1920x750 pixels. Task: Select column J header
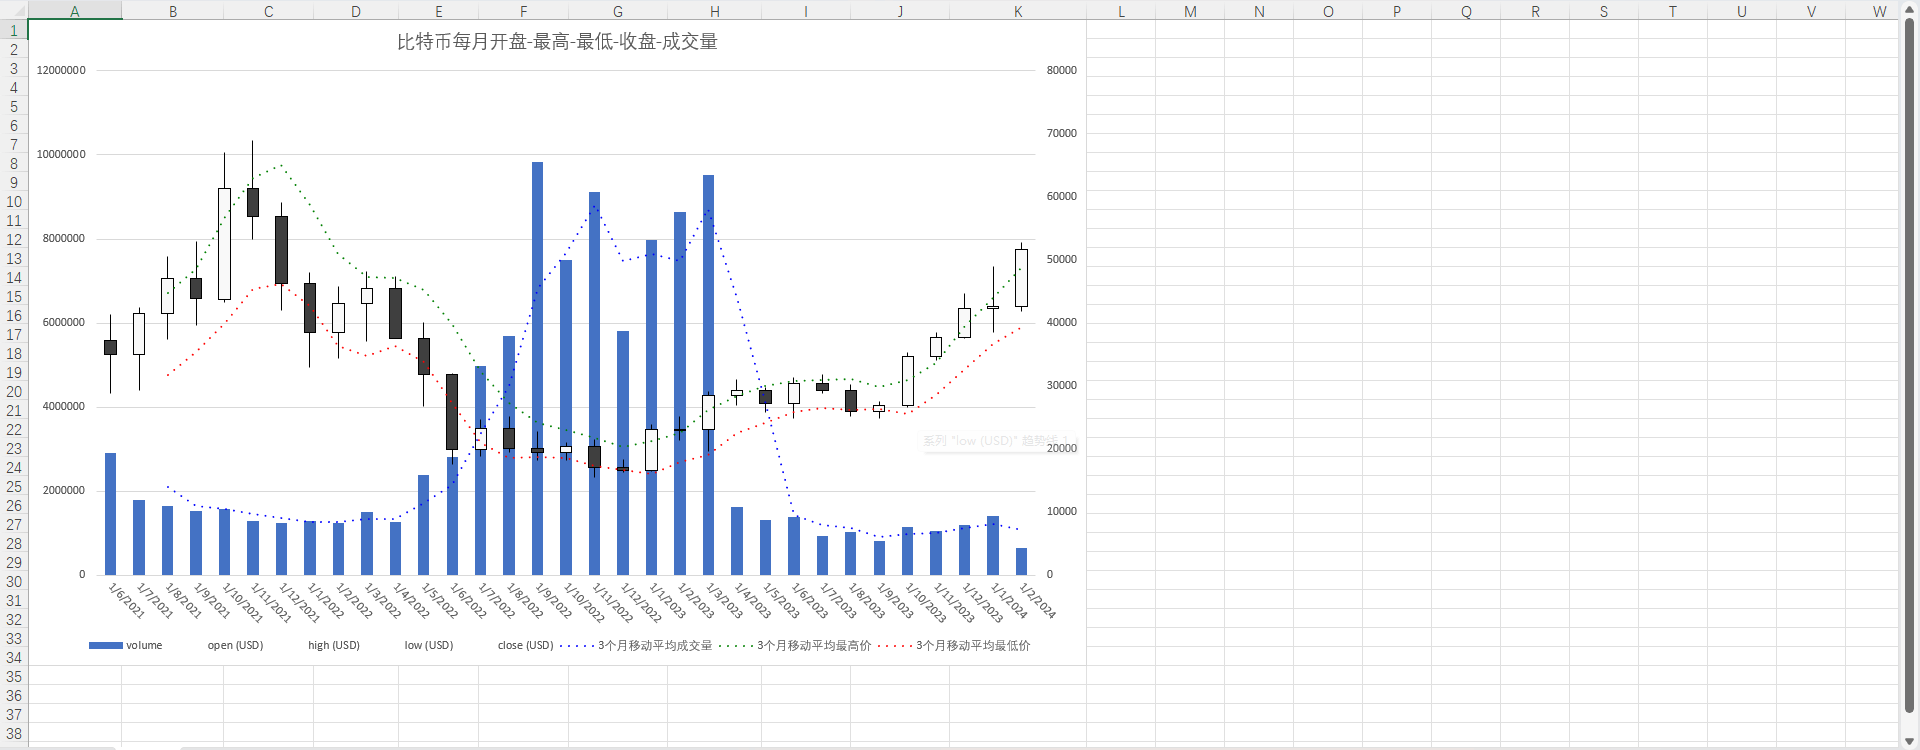click(x=900, y=11)
